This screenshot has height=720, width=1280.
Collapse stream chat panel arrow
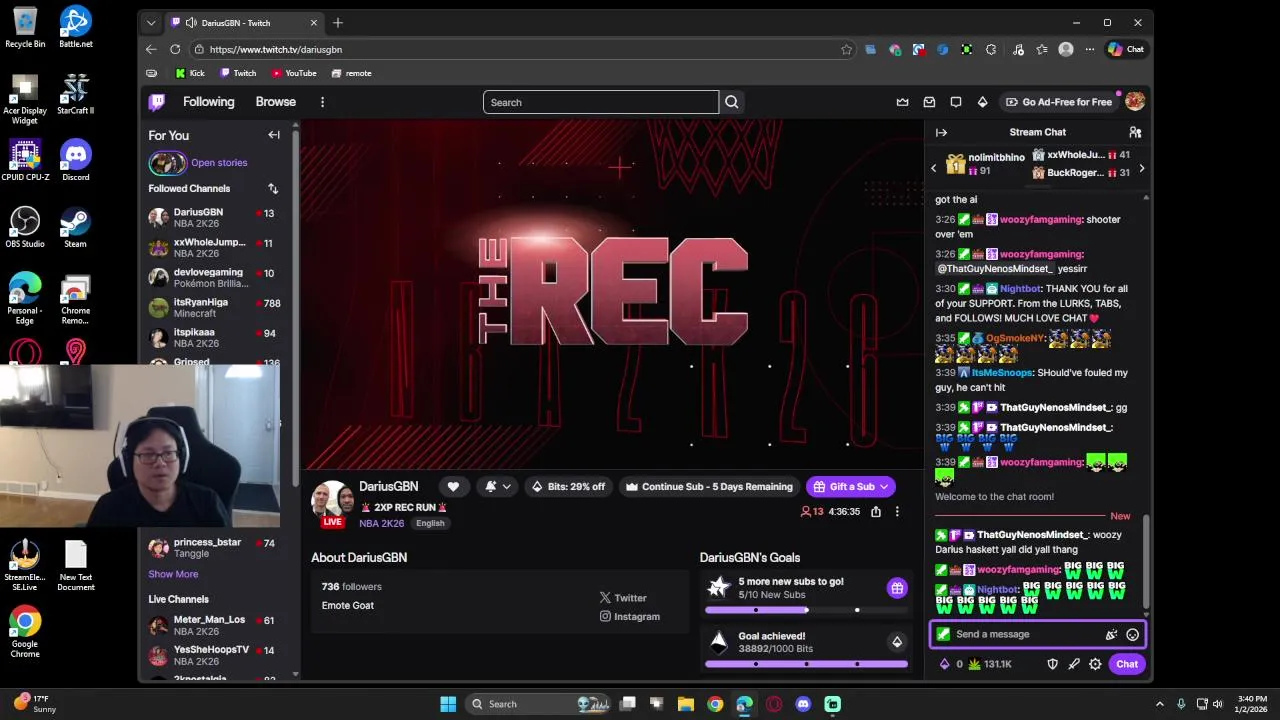941,132
